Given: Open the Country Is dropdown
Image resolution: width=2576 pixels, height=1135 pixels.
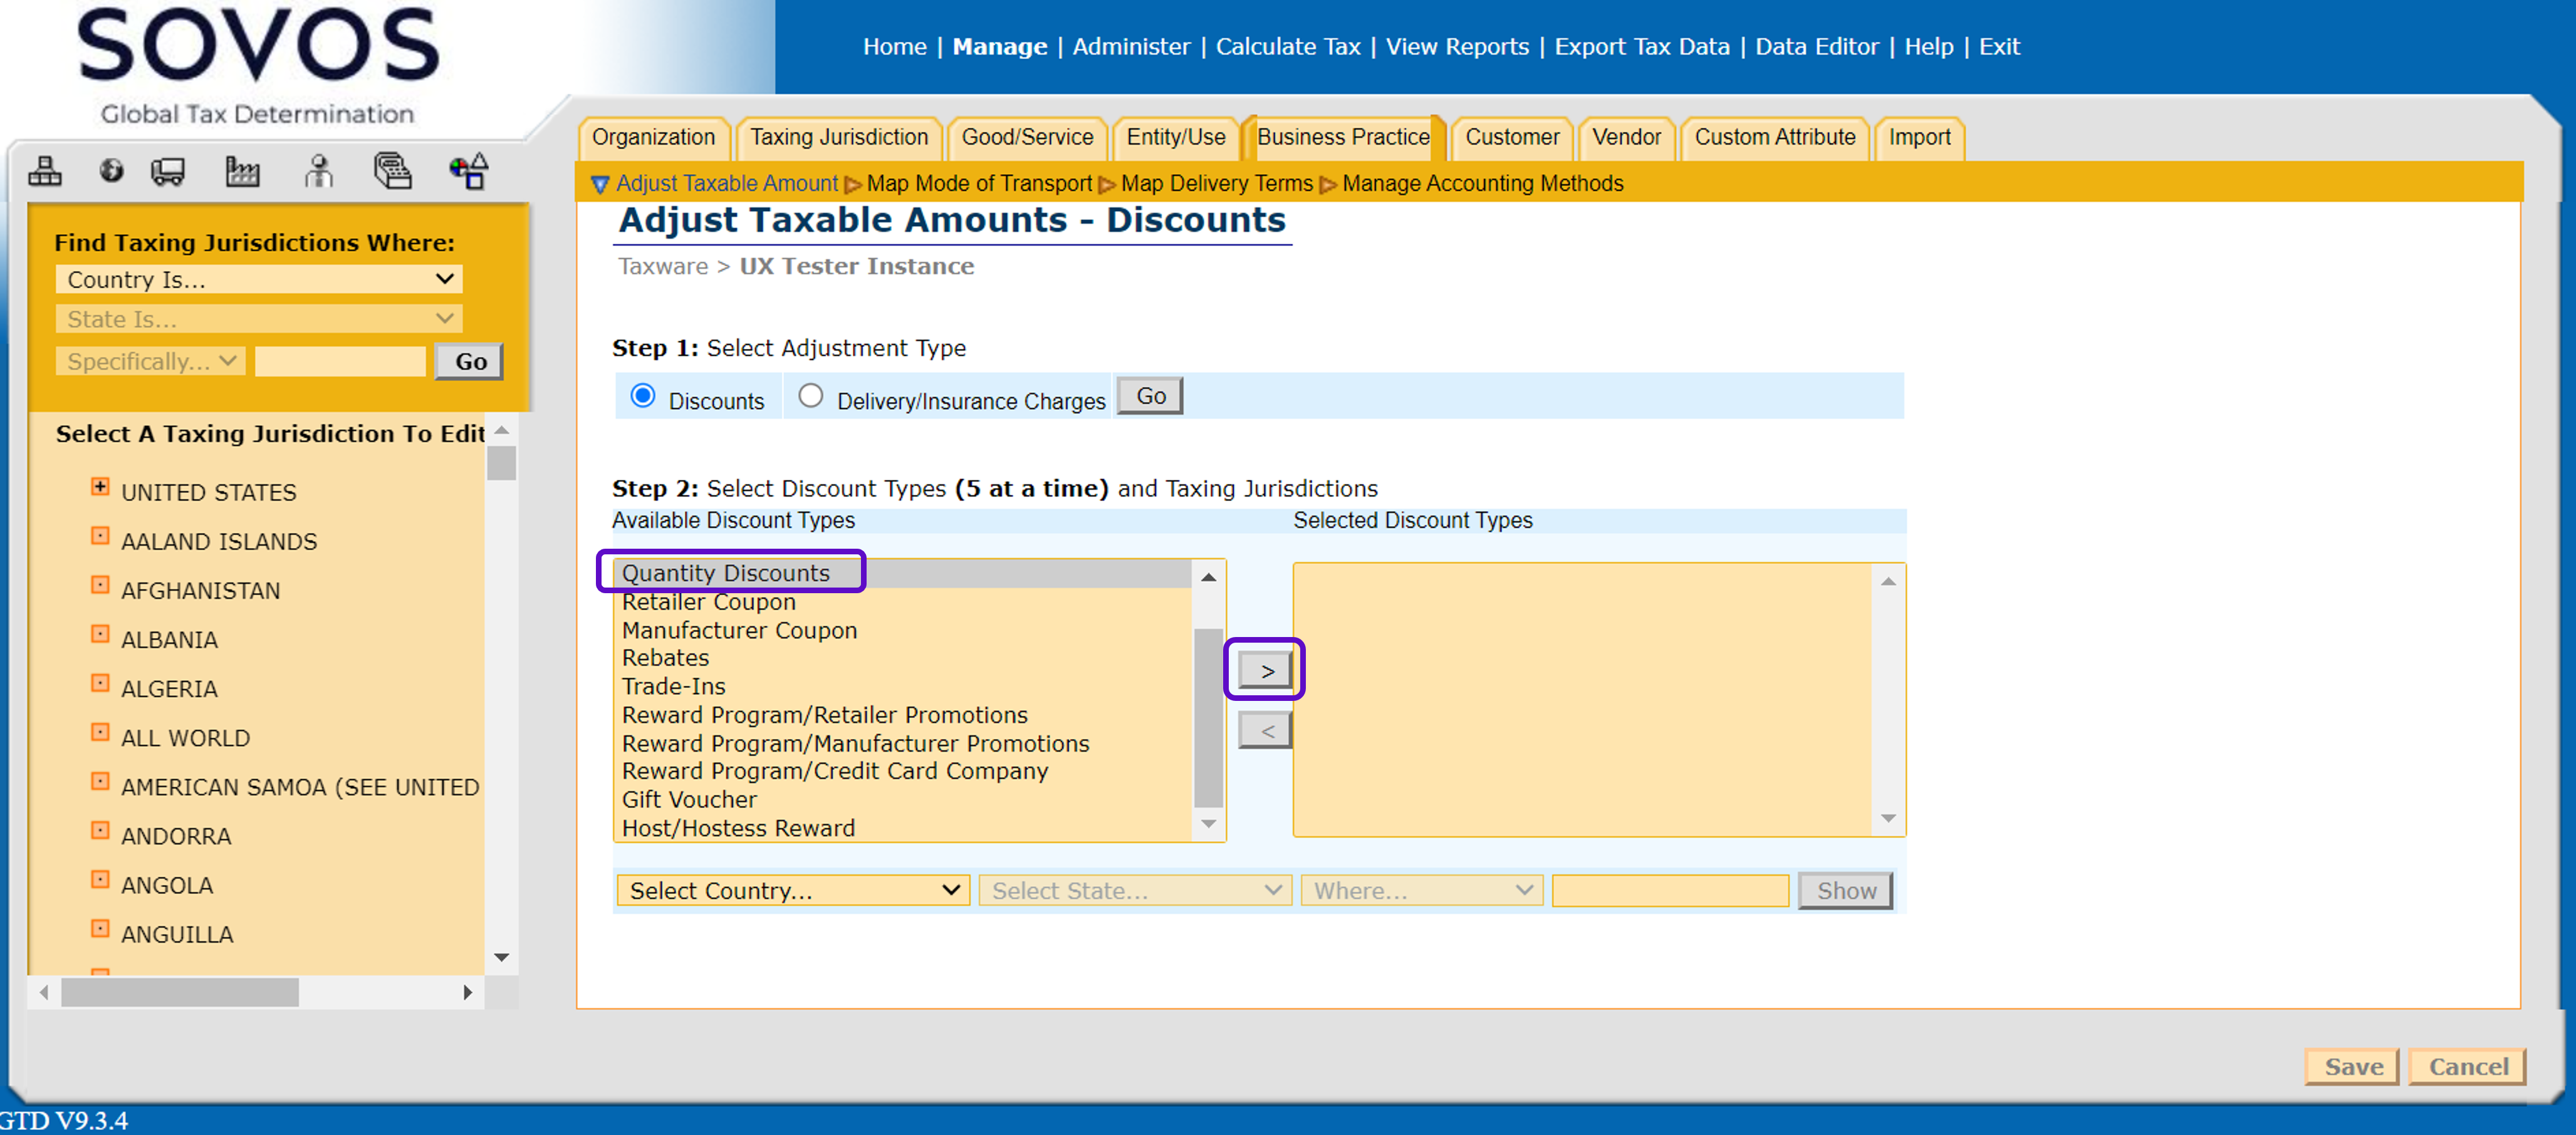Looking at the screenshot, I should pyautogui.click(x=259, y=279).
